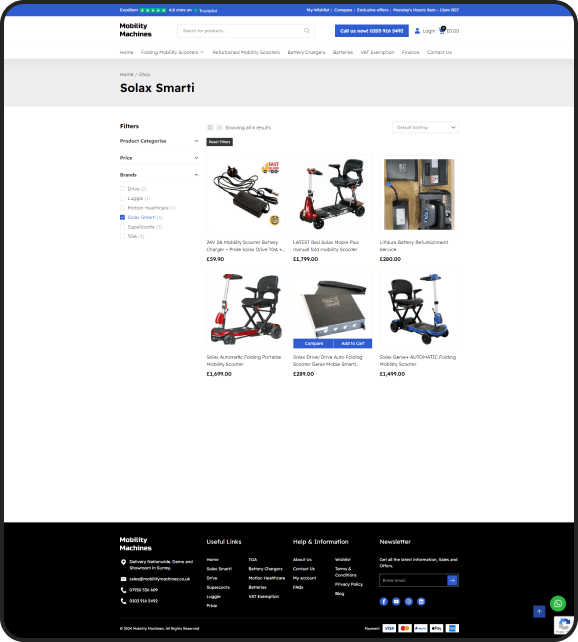
Task: Open red Solax Mobie Plus scooter thumbnail
Action: click(333, 194)
